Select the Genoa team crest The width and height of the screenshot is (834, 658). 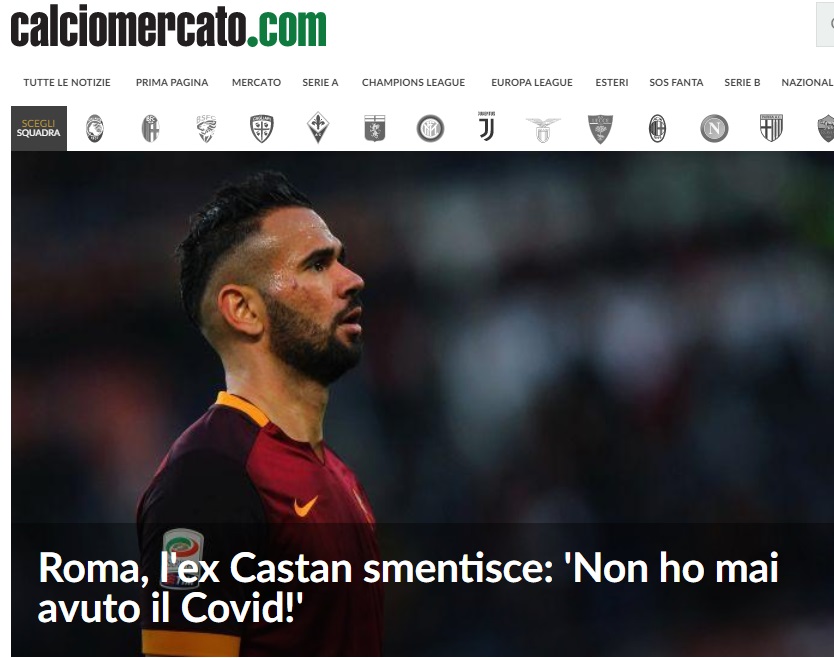click(374, 128)
